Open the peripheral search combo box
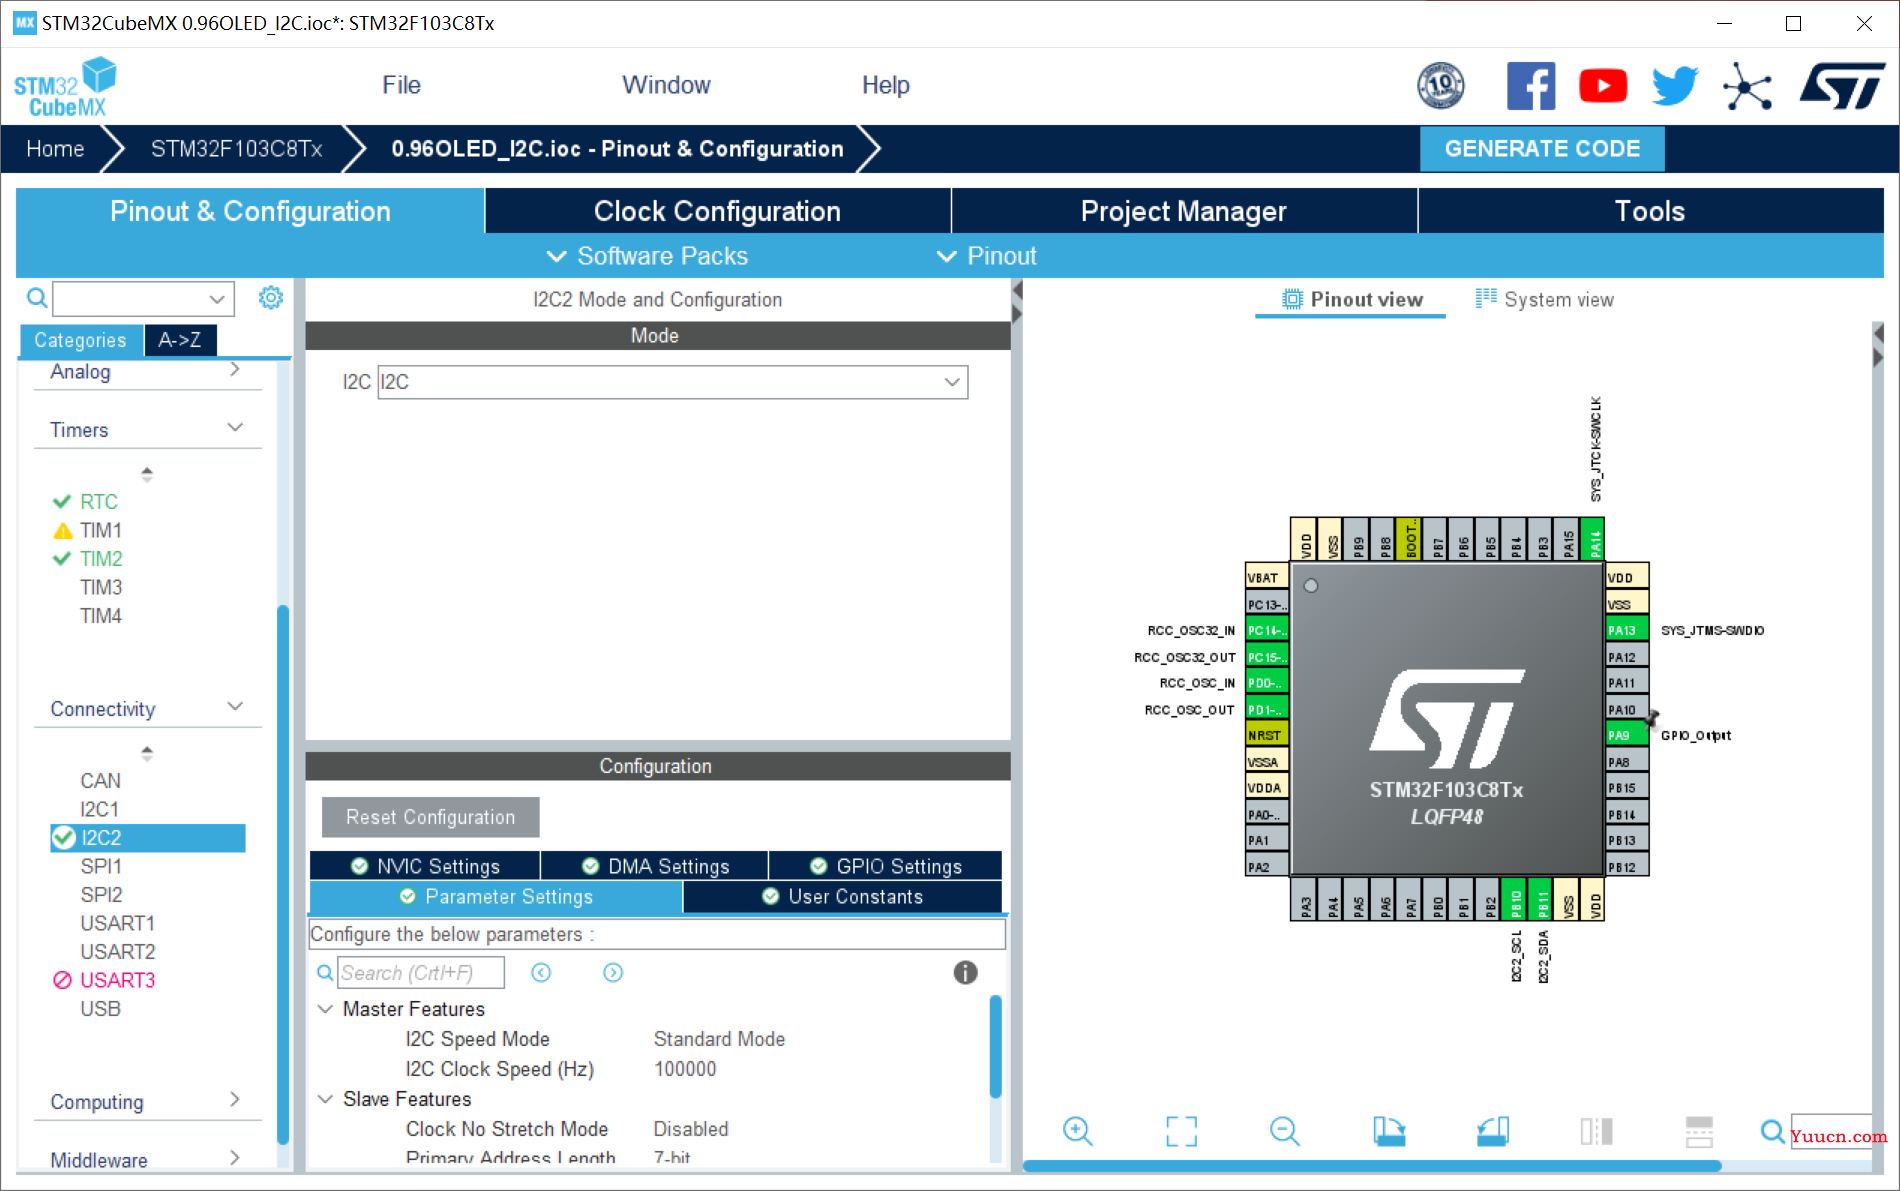Image resolution: width=1900 pixels, height=1191 pixels. coord(143,298)
